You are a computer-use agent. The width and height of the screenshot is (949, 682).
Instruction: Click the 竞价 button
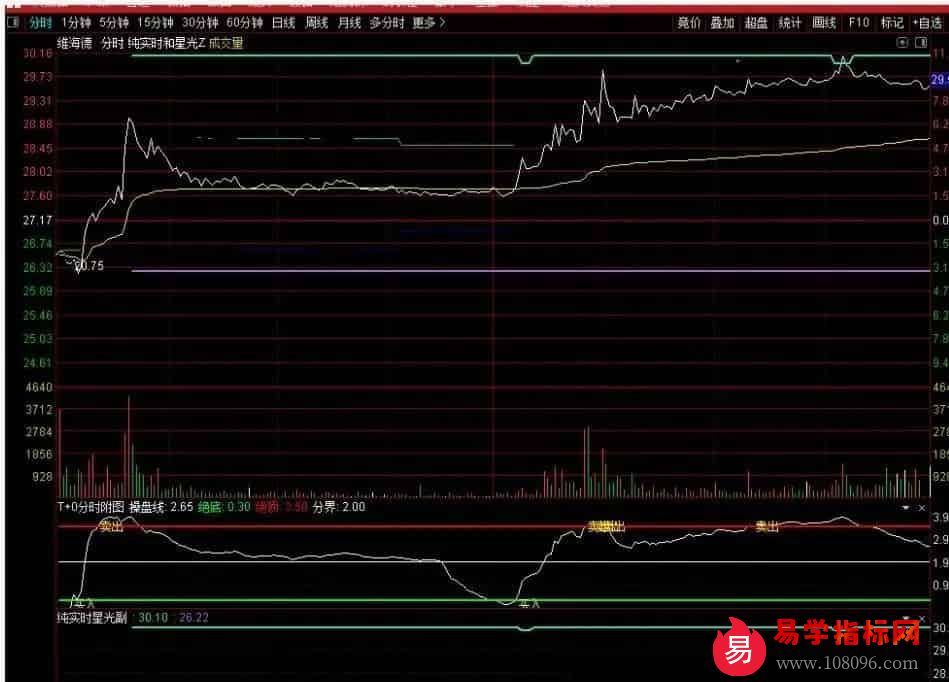tap(689, 22)
